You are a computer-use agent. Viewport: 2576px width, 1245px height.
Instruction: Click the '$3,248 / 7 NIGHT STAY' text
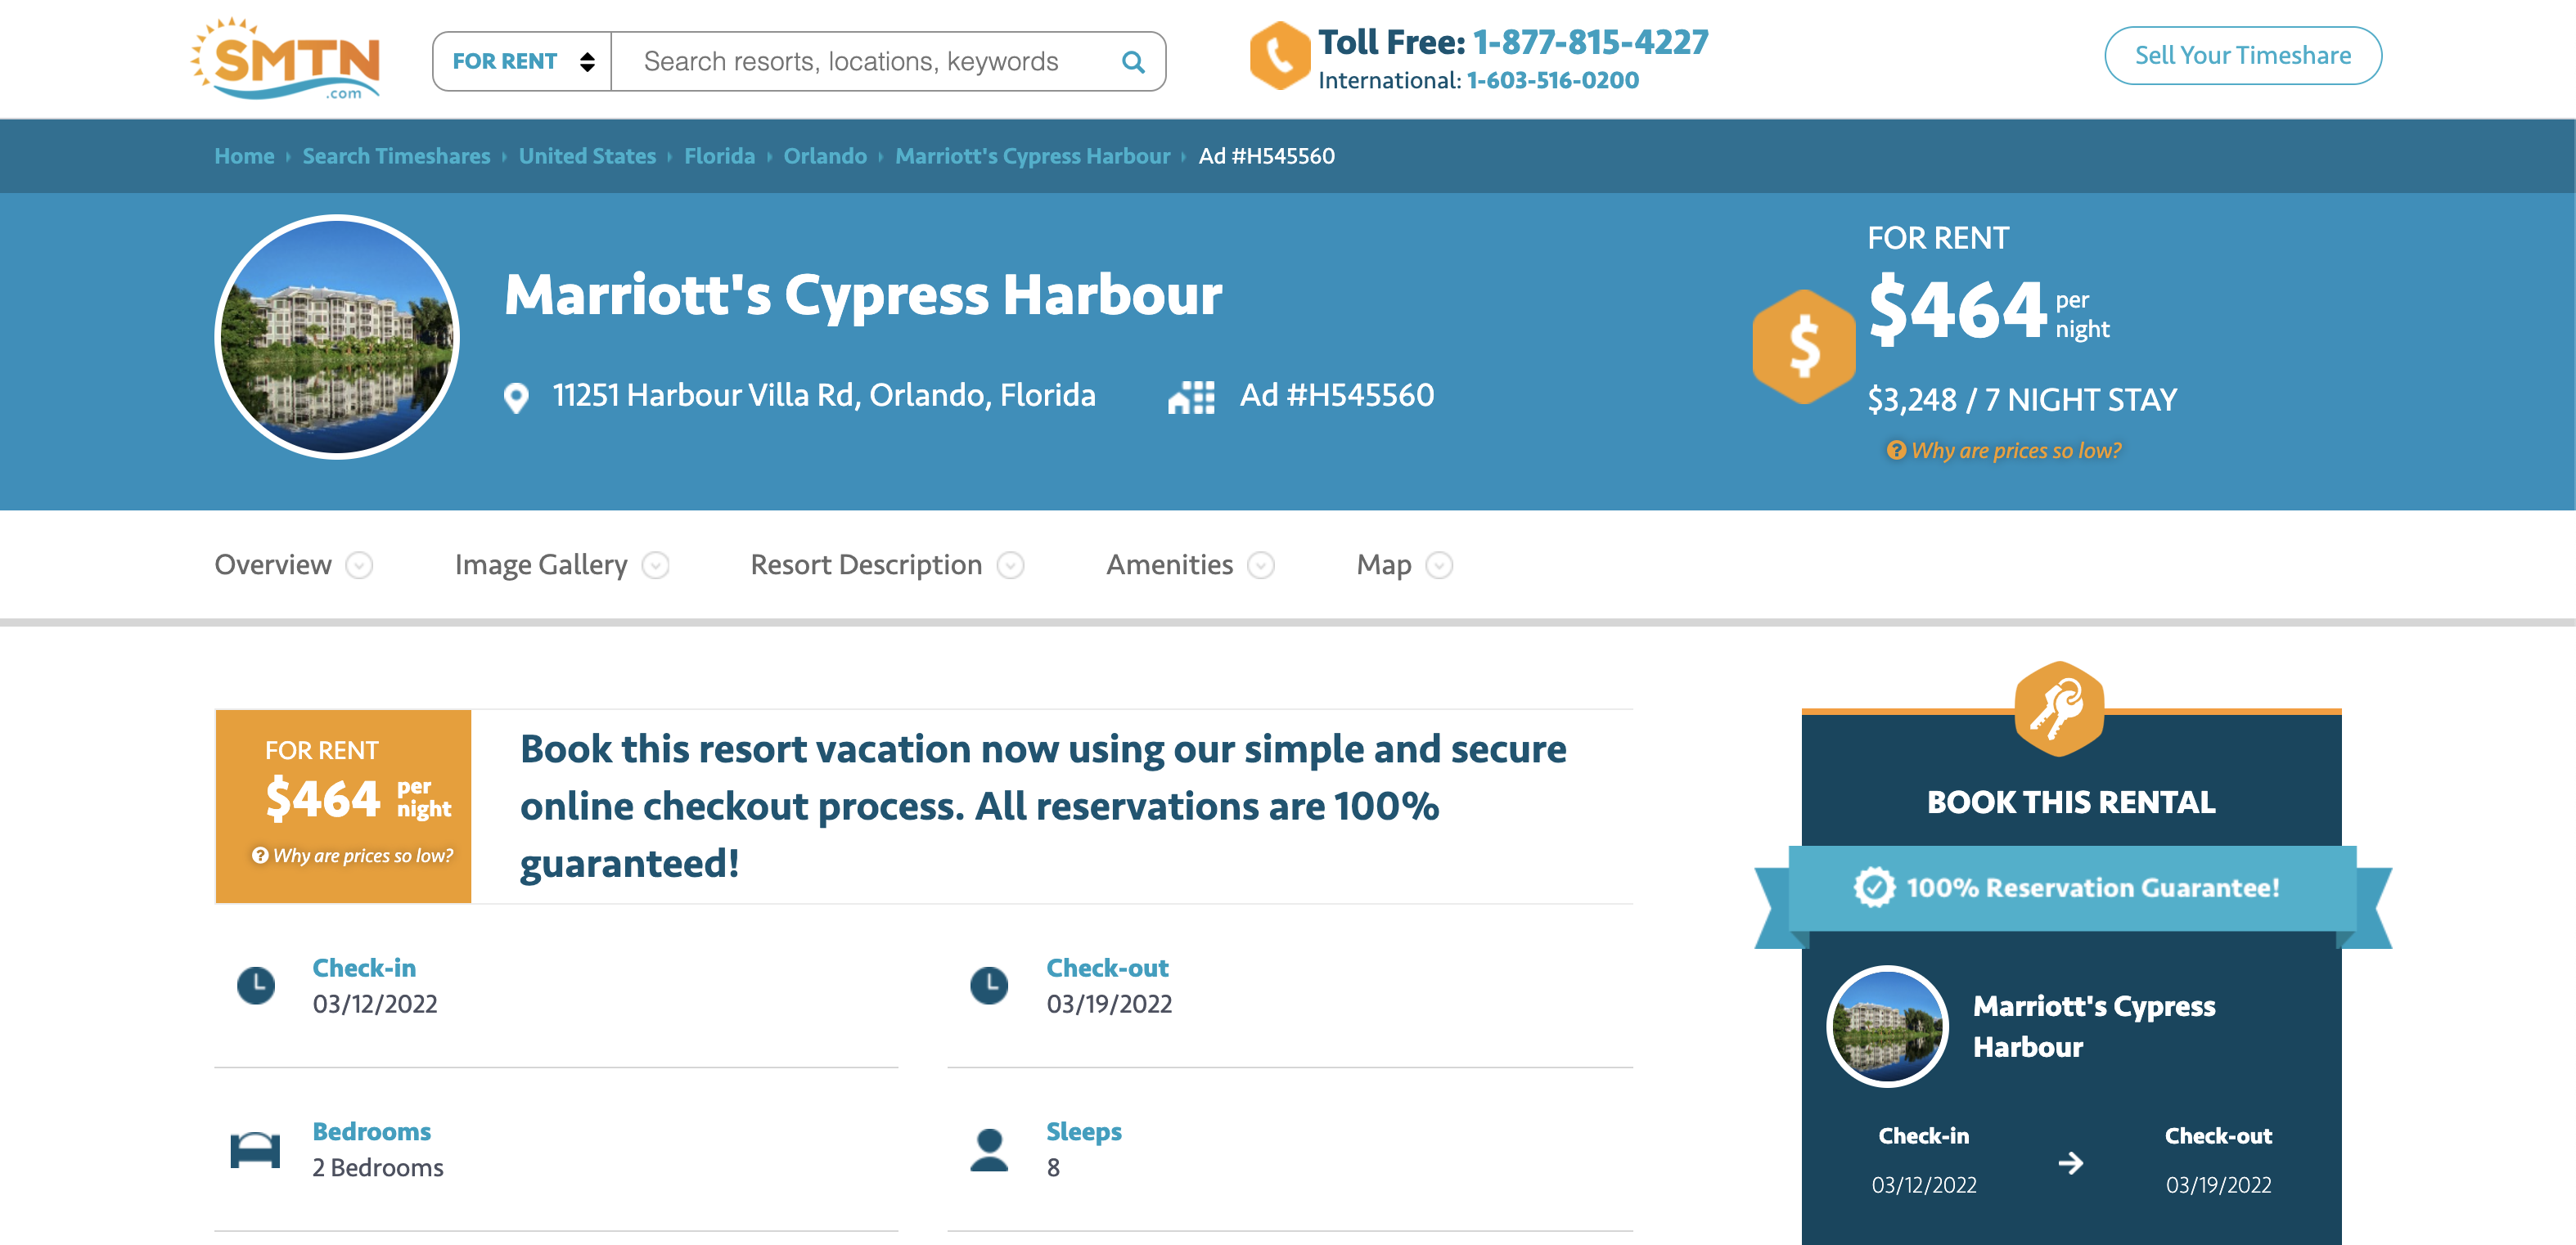[2021, 400]
